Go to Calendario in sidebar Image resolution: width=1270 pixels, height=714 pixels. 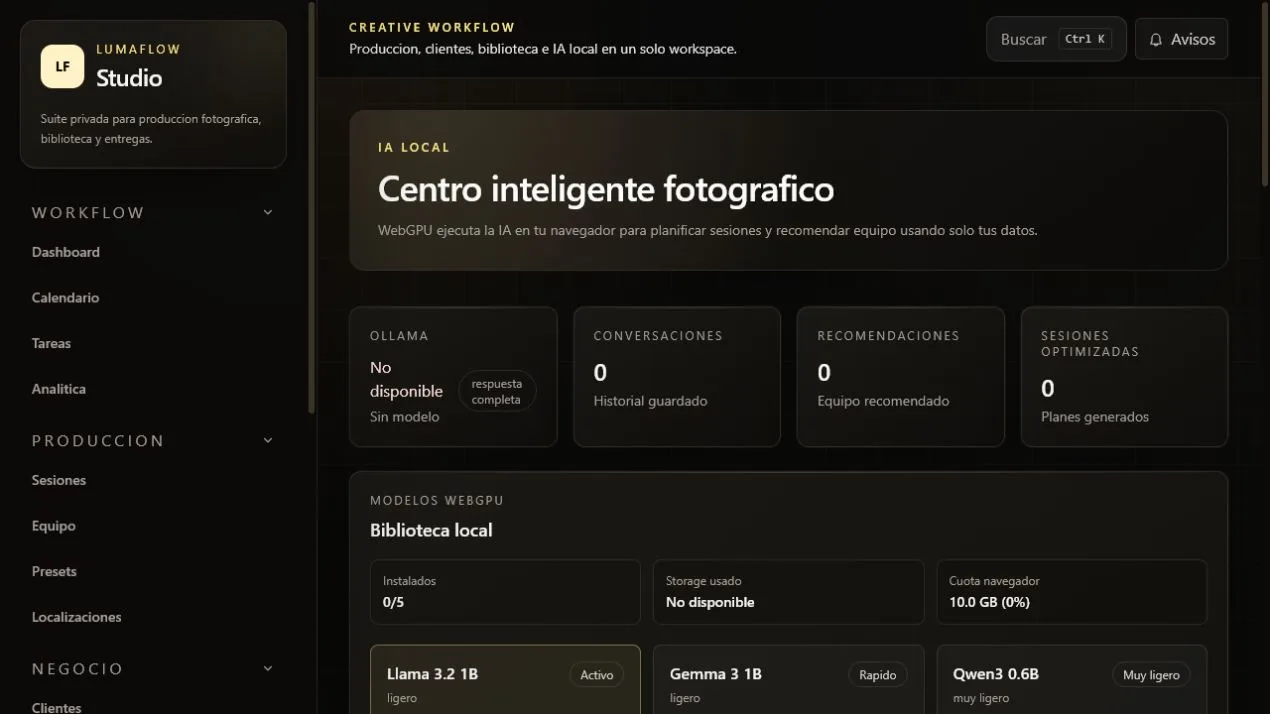click(65, 298)
